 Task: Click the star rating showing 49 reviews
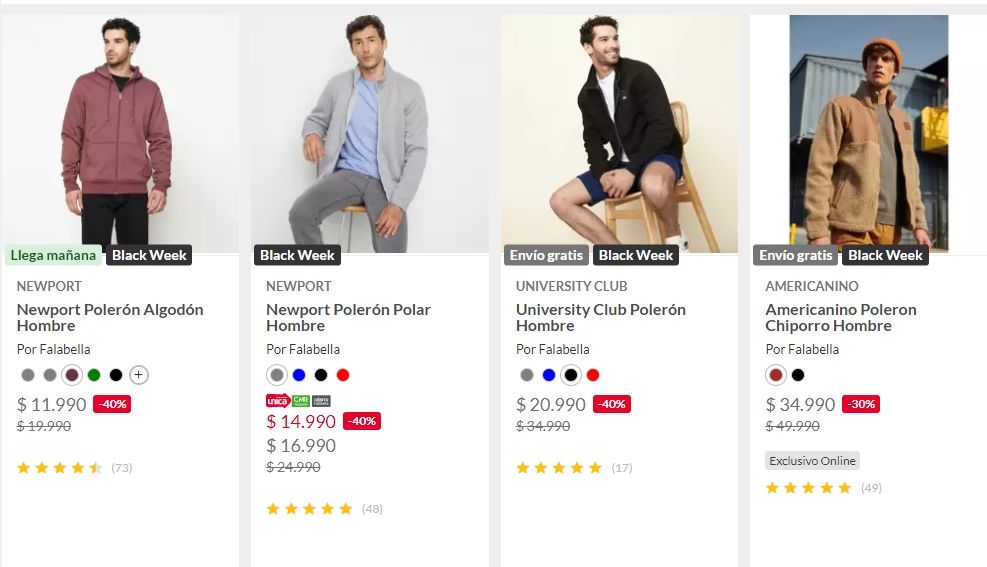click(x=808, y=488)
